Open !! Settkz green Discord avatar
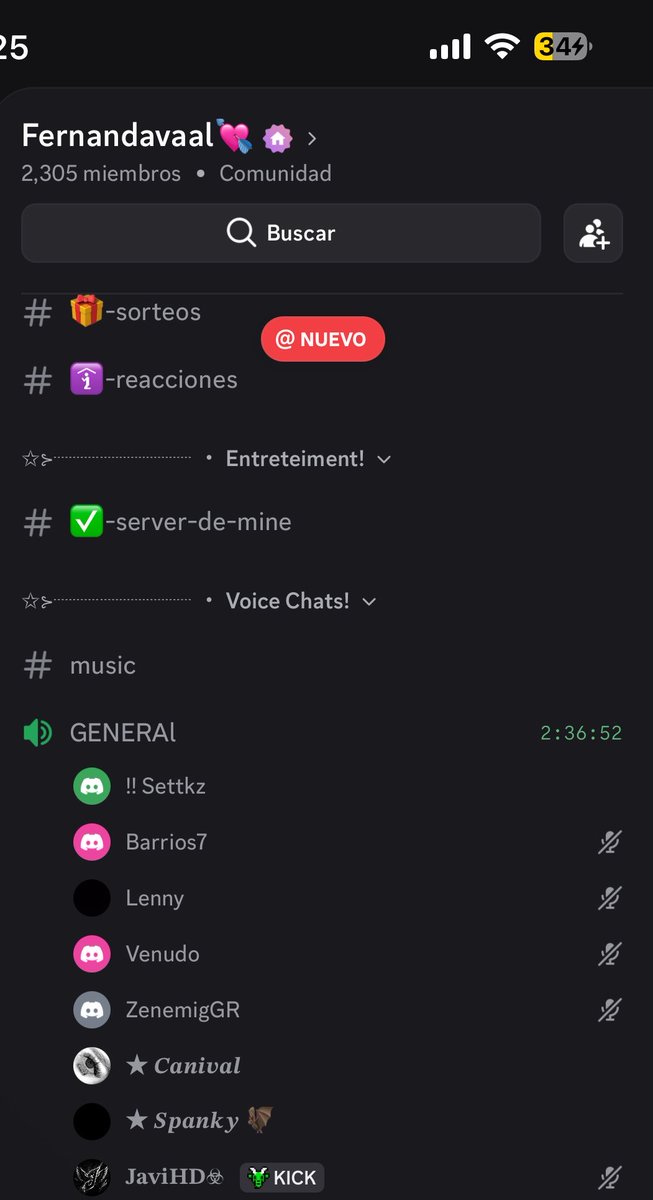This screenshot has width=653, height=1200. point(92,786)
